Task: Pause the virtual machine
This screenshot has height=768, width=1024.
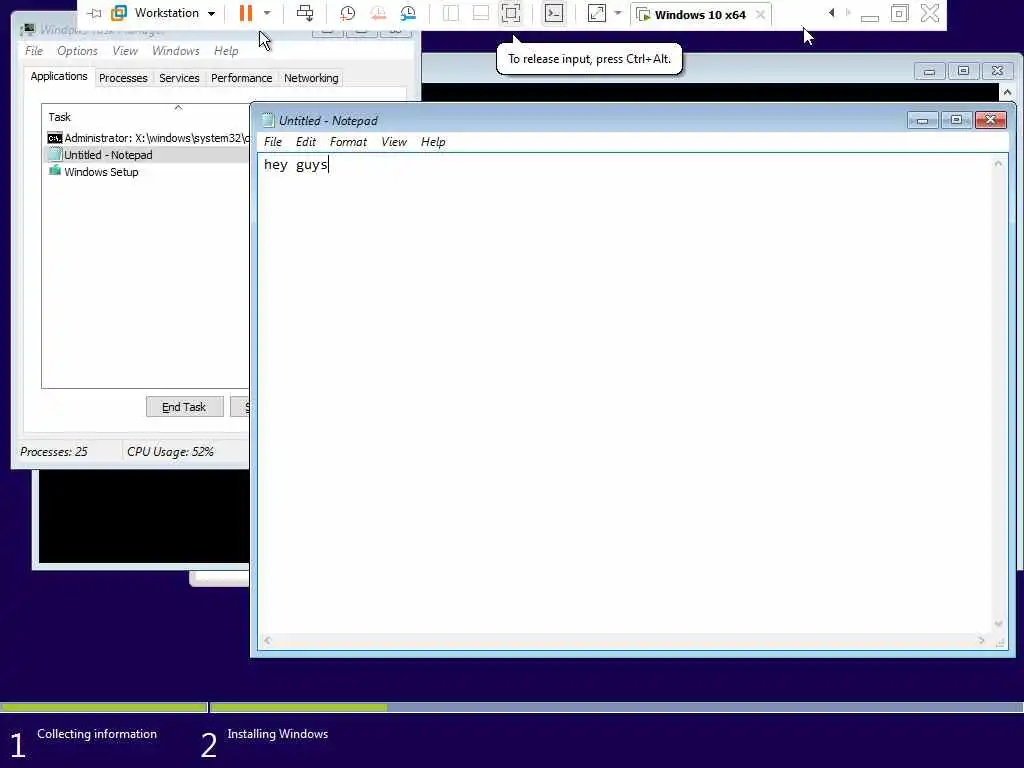Action: (x=246, y=13)
